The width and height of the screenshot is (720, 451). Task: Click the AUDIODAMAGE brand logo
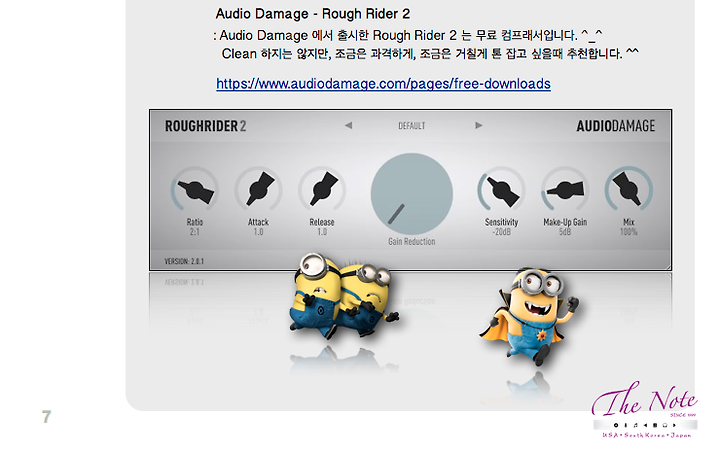tap(616, 126)
